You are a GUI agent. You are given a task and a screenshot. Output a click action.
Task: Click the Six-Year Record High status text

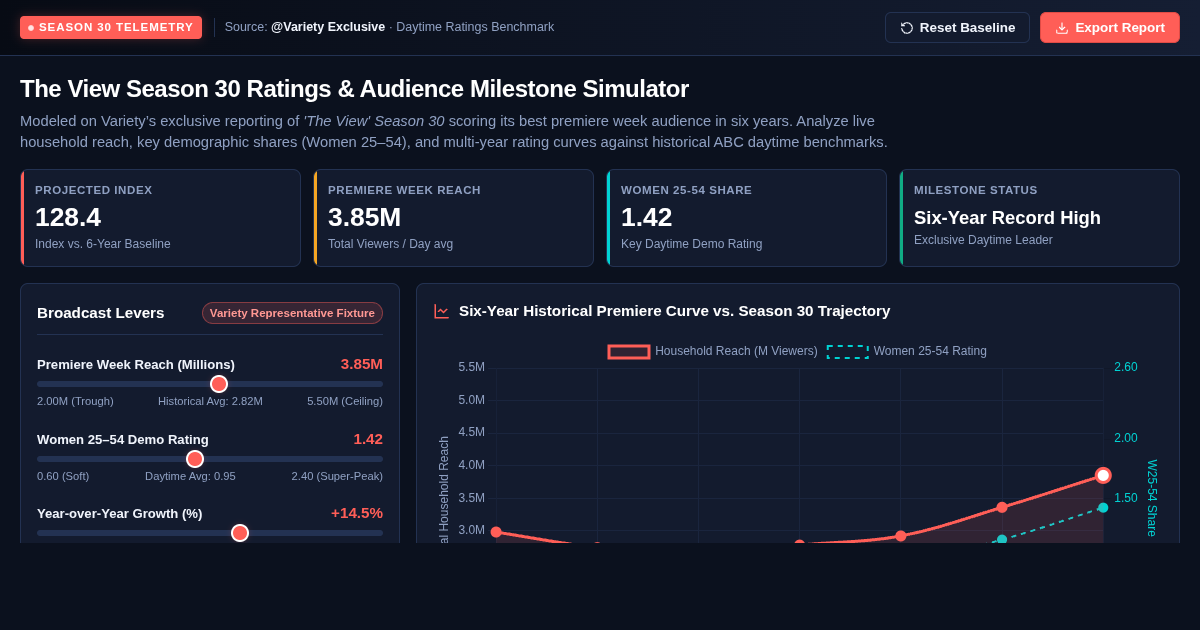tap(1007, 218)
